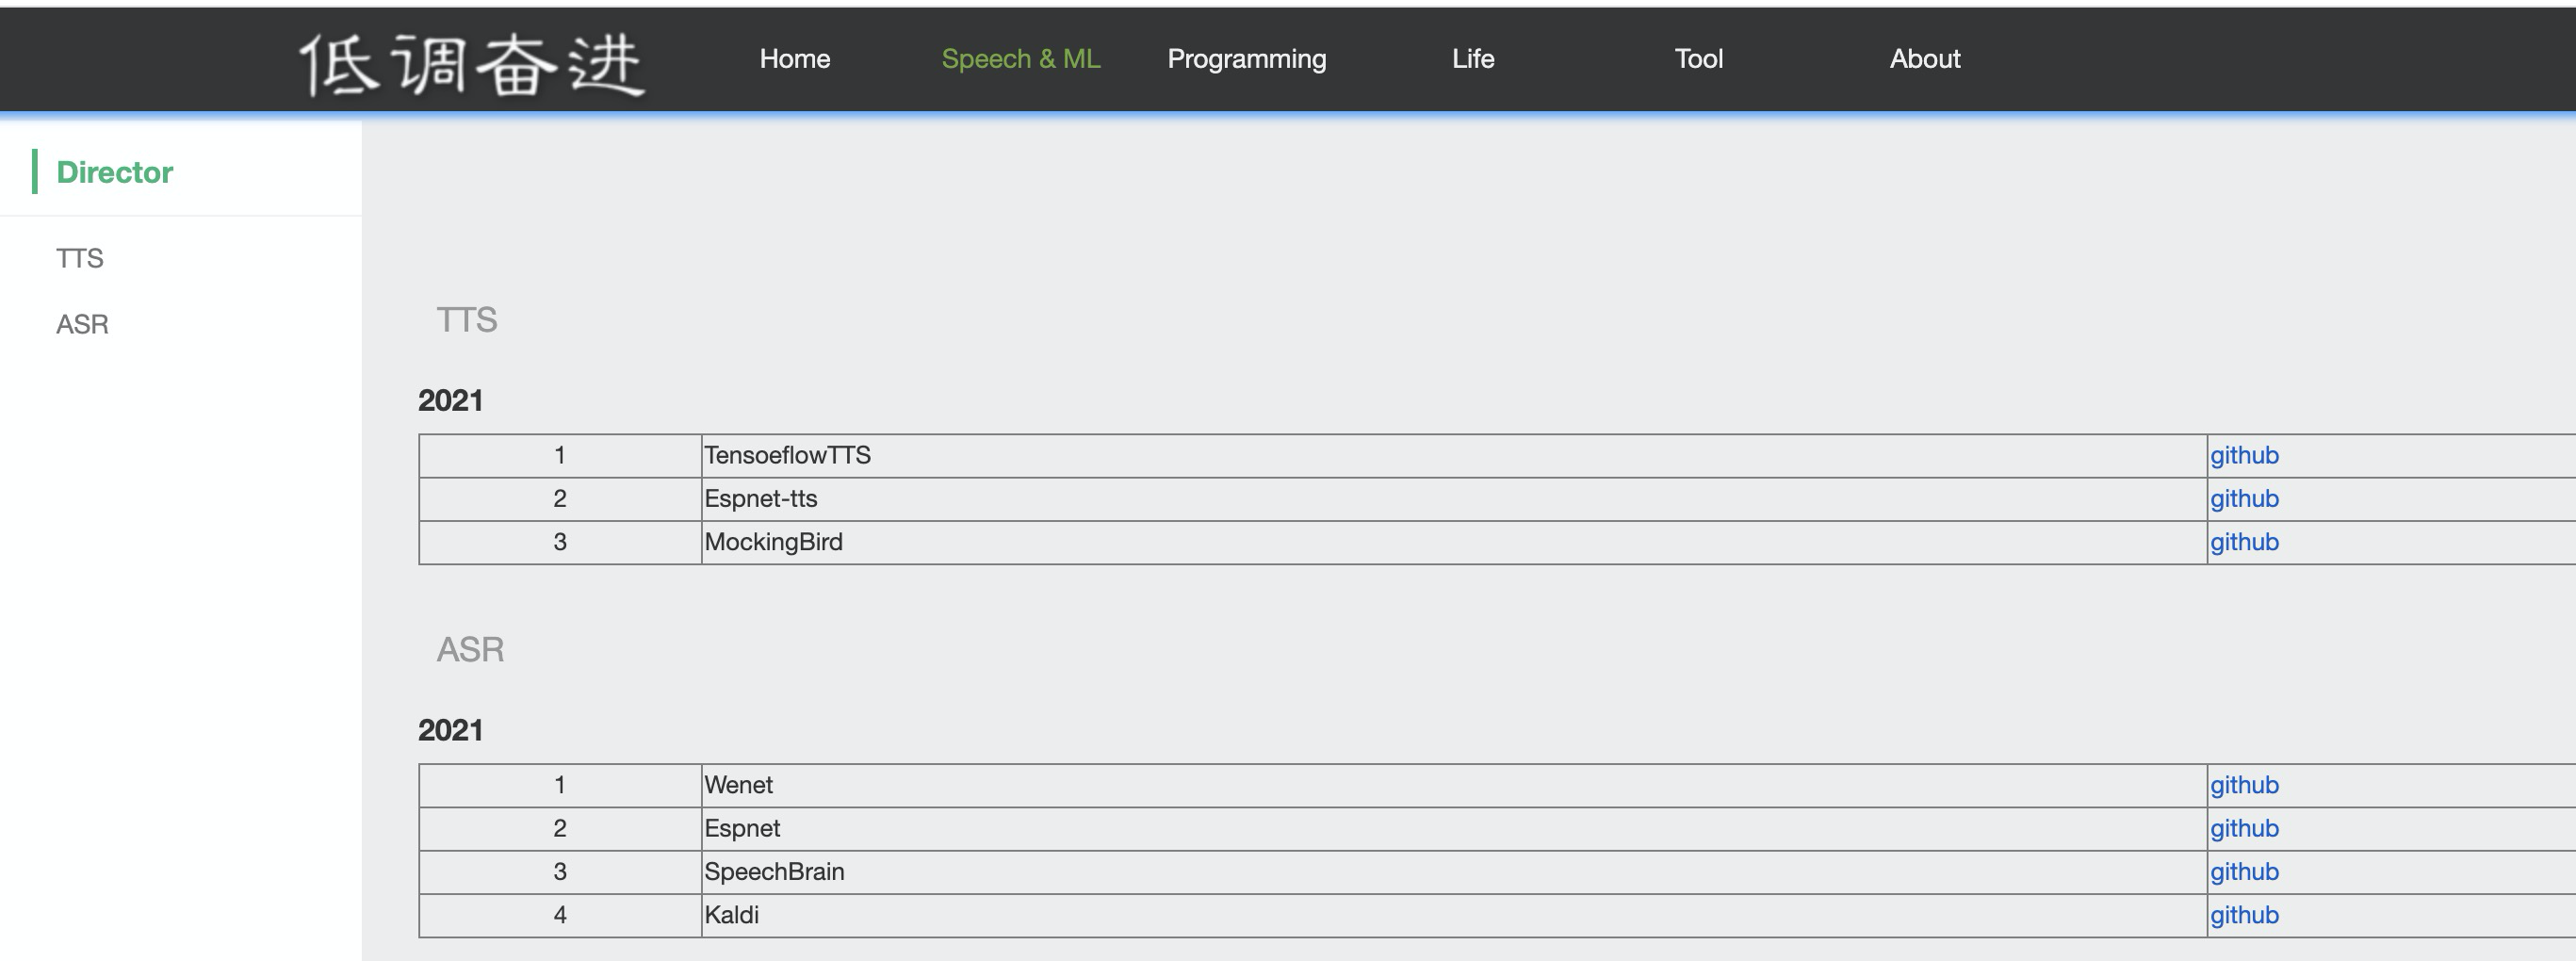Open the Speech & ML menu item
This screenshot has height=961, width=2576.
click(x=1021, y=59)
